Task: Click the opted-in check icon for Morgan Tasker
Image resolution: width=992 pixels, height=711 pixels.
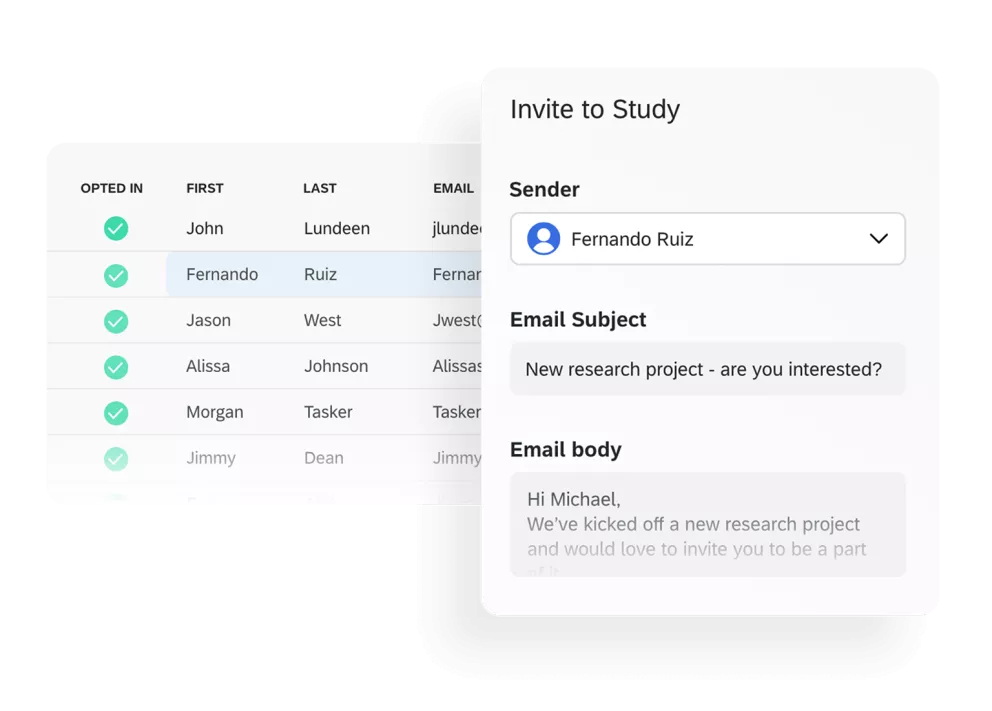Action: click(x=116, y=413)
